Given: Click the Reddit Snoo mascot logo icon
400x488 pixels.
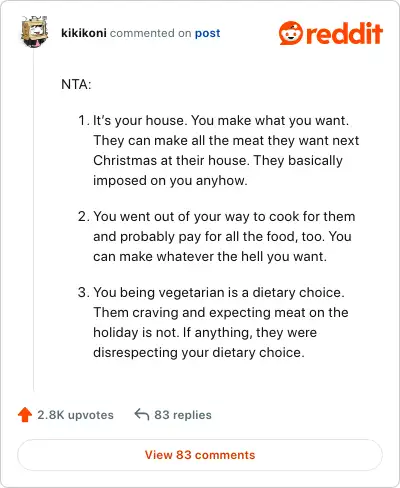Looking at the screenshot, I should [291, 33].
